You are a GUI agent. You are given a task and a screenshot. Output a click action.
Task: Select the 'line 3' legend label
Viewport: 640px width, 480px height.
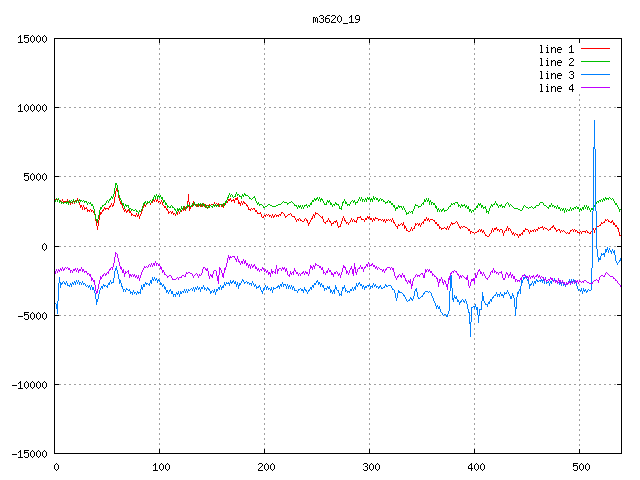point(557,75)
